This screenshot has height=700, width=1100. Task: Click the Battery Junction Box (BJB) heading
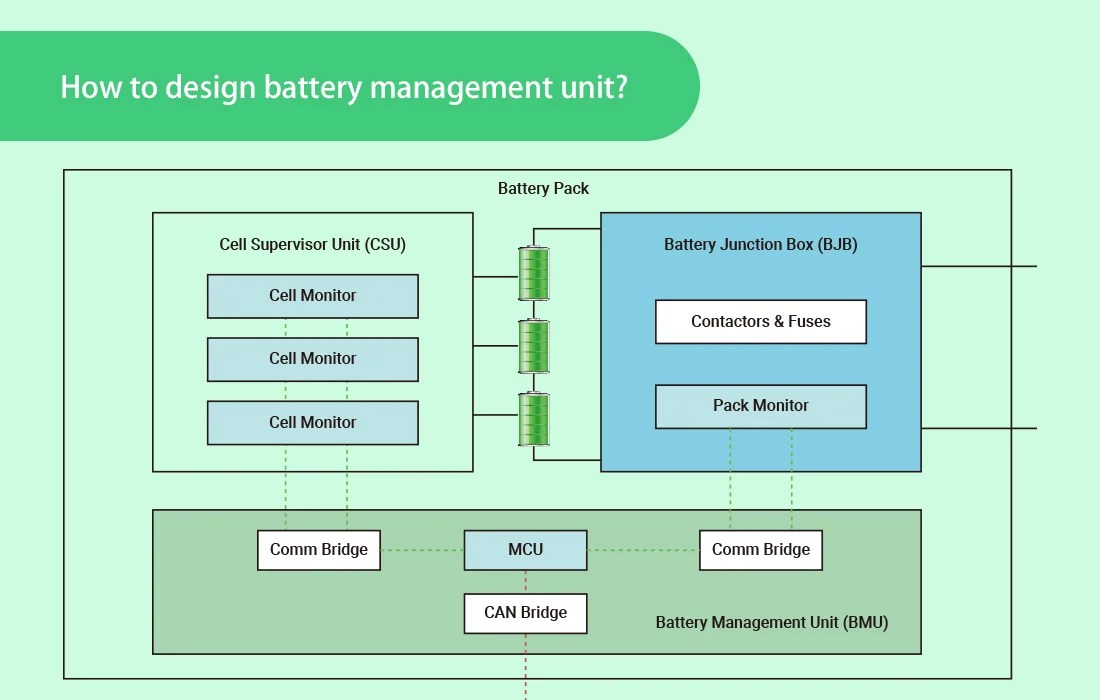point(760,244)
